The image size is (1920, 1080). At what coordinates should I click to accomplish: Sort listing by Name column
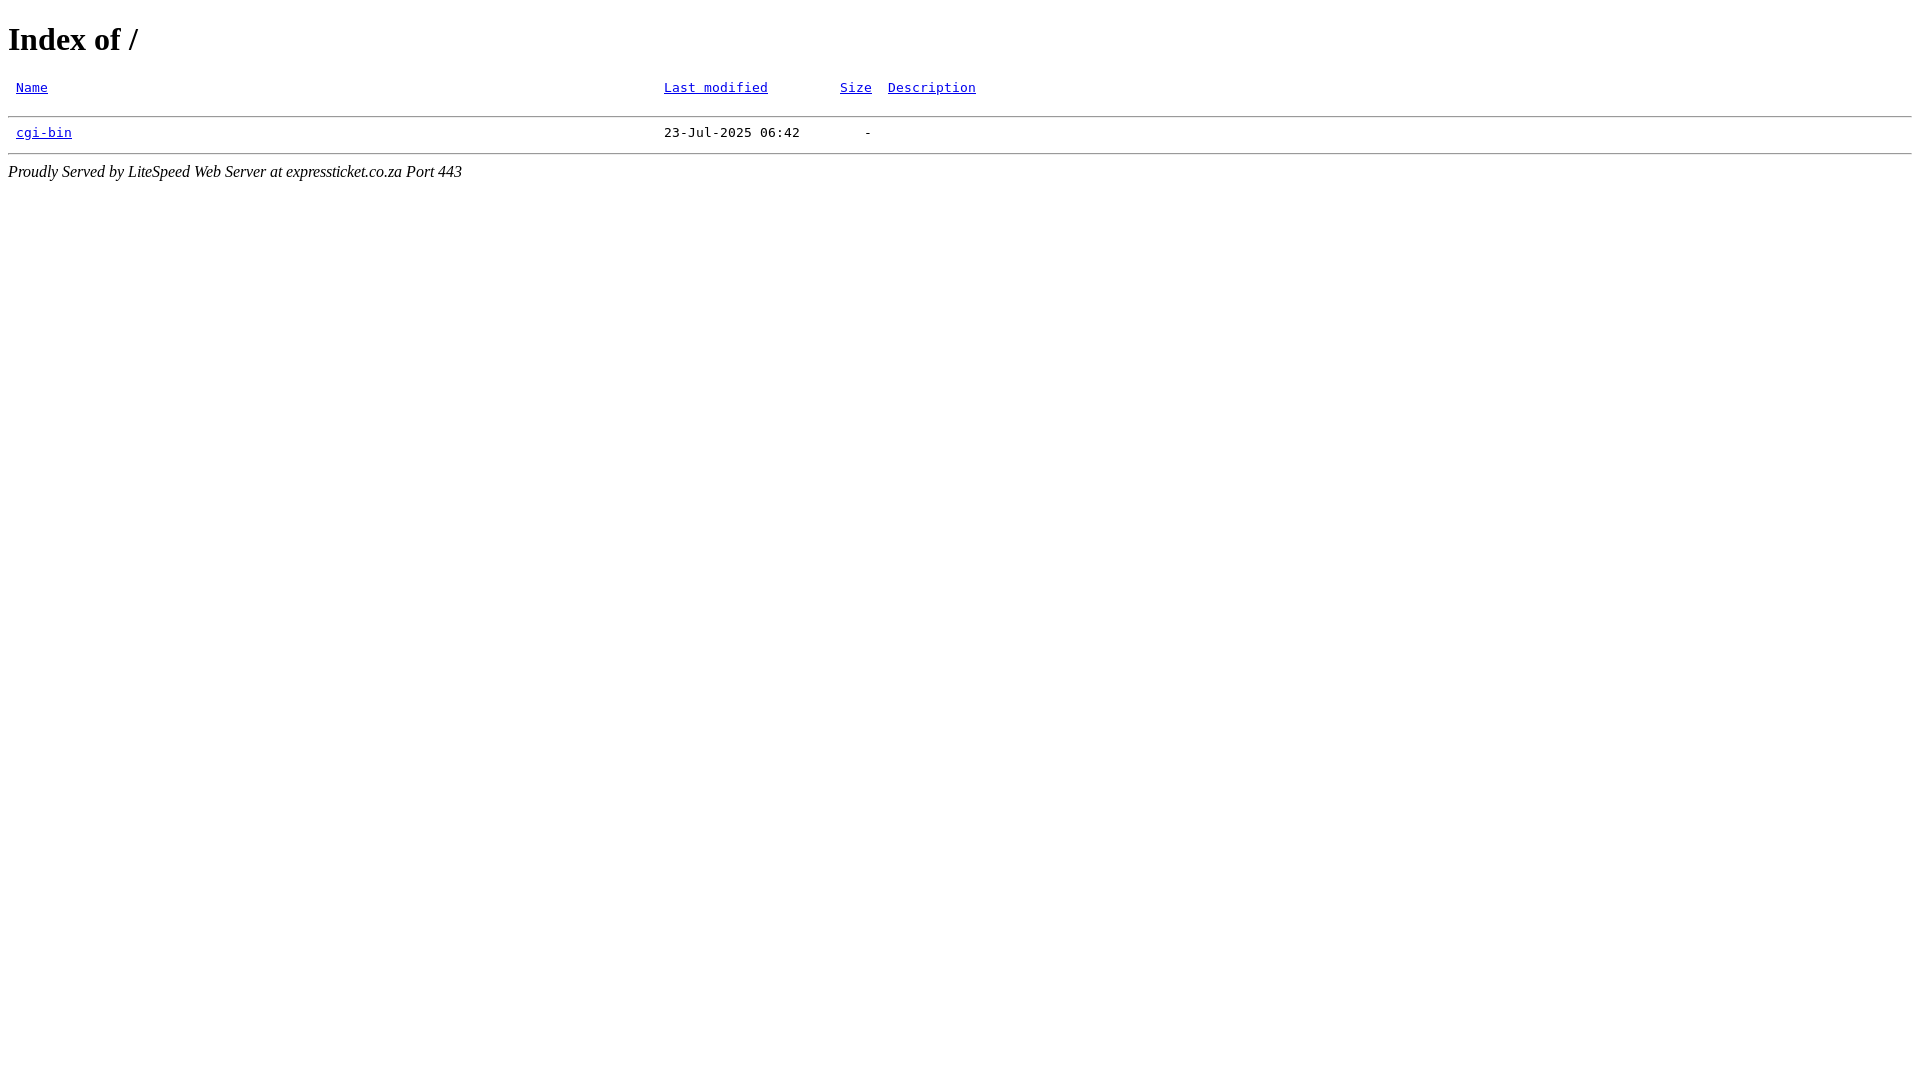coord(32,88)
